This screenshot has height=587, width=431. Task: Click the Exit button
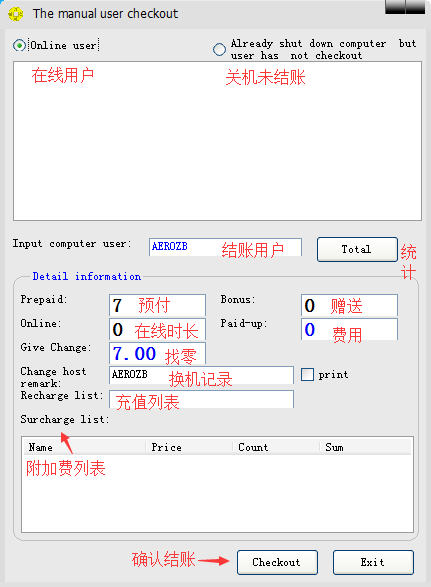pyautogui.click(x=373, y=562)
